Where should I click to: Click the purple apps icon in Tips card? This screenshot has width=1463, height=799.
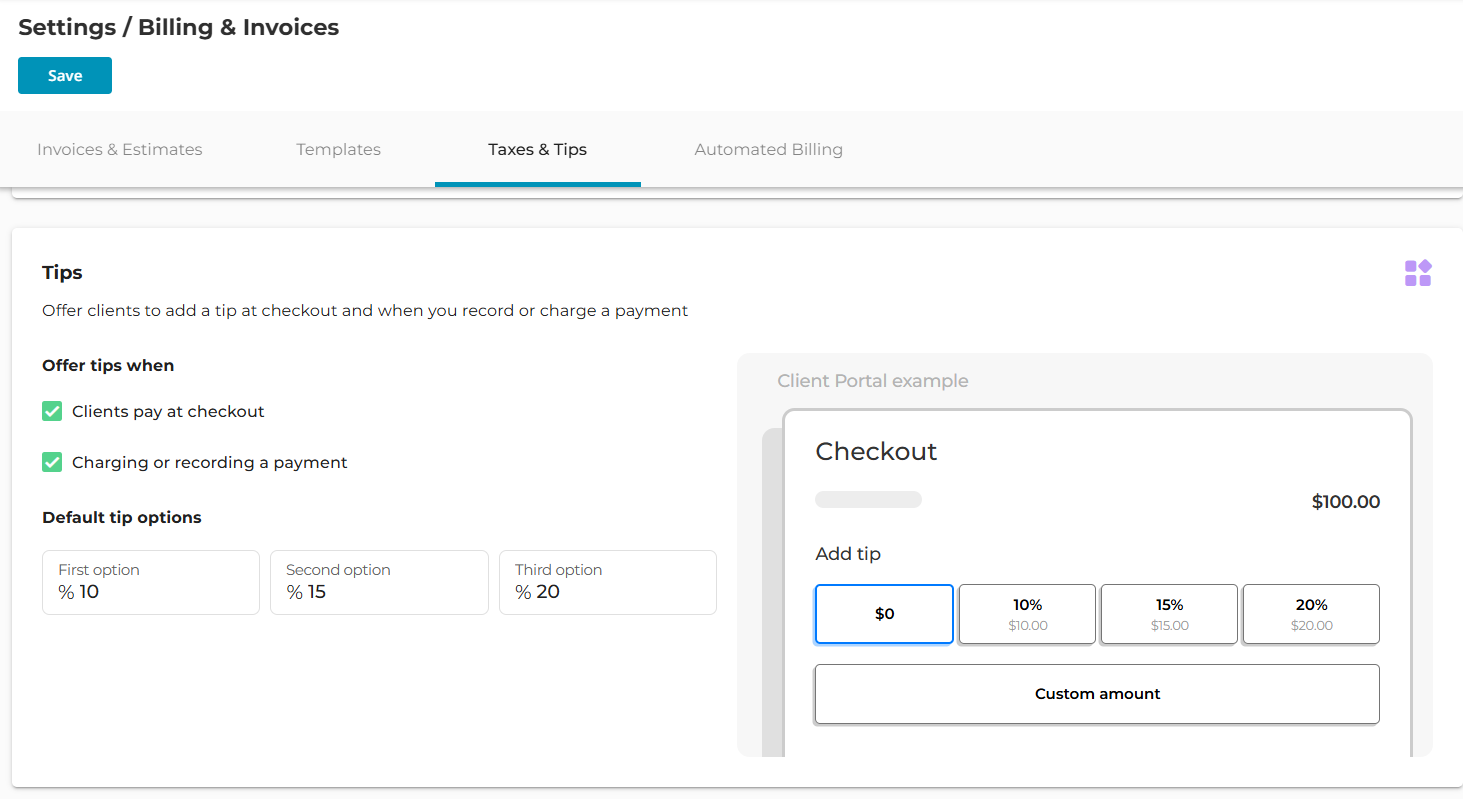pyautogui.click(x=1417, y=273)
